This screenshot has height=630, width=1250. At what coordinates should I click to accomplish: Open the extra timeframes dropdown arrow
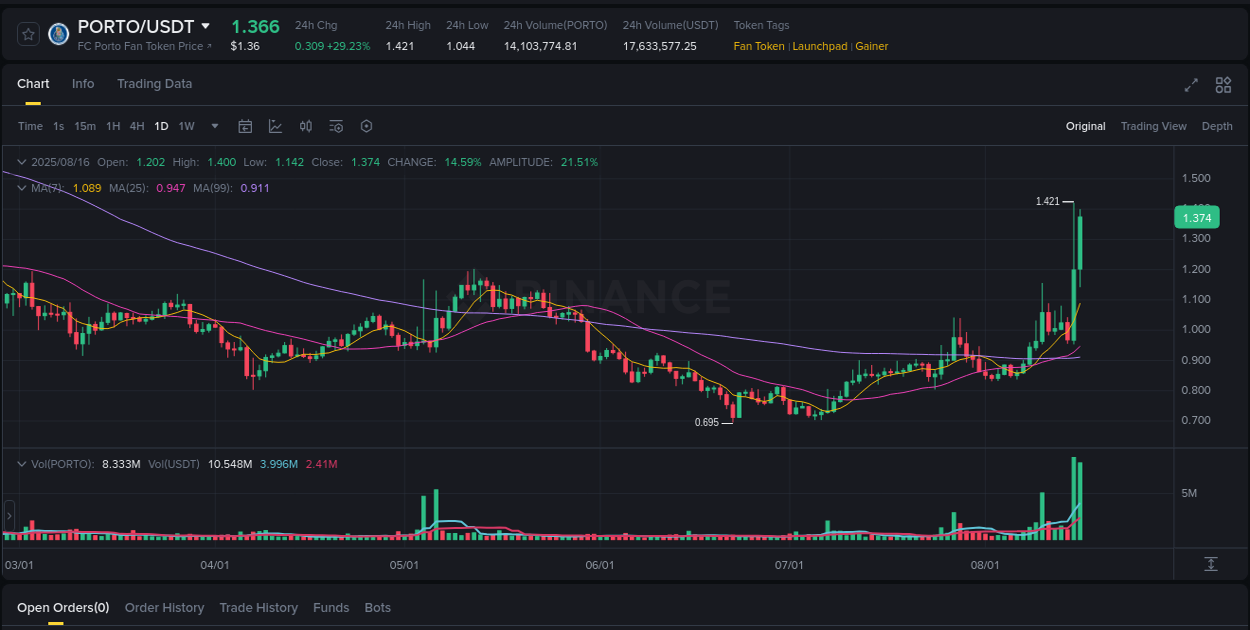tap(214, 126)
